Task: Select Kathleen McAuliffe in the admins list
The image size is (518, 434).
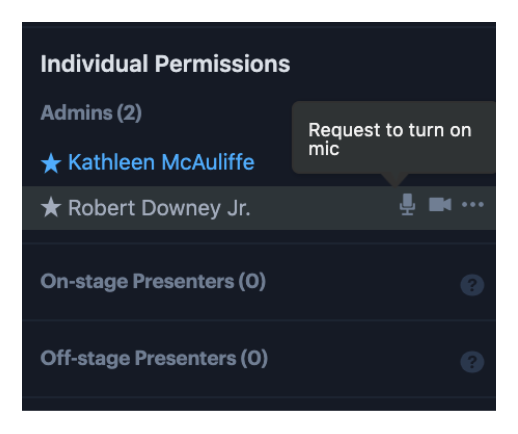Action: 161,163
